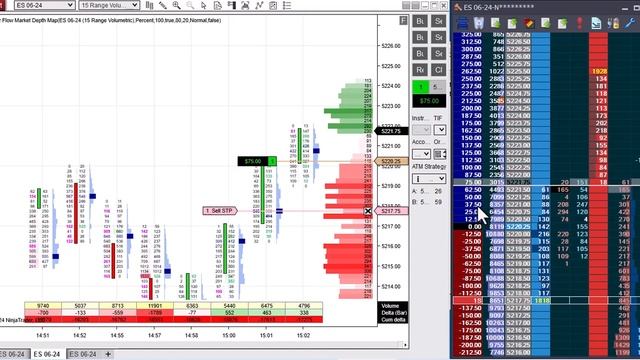Open the indicators zigzag line icon

click(259, 5)
